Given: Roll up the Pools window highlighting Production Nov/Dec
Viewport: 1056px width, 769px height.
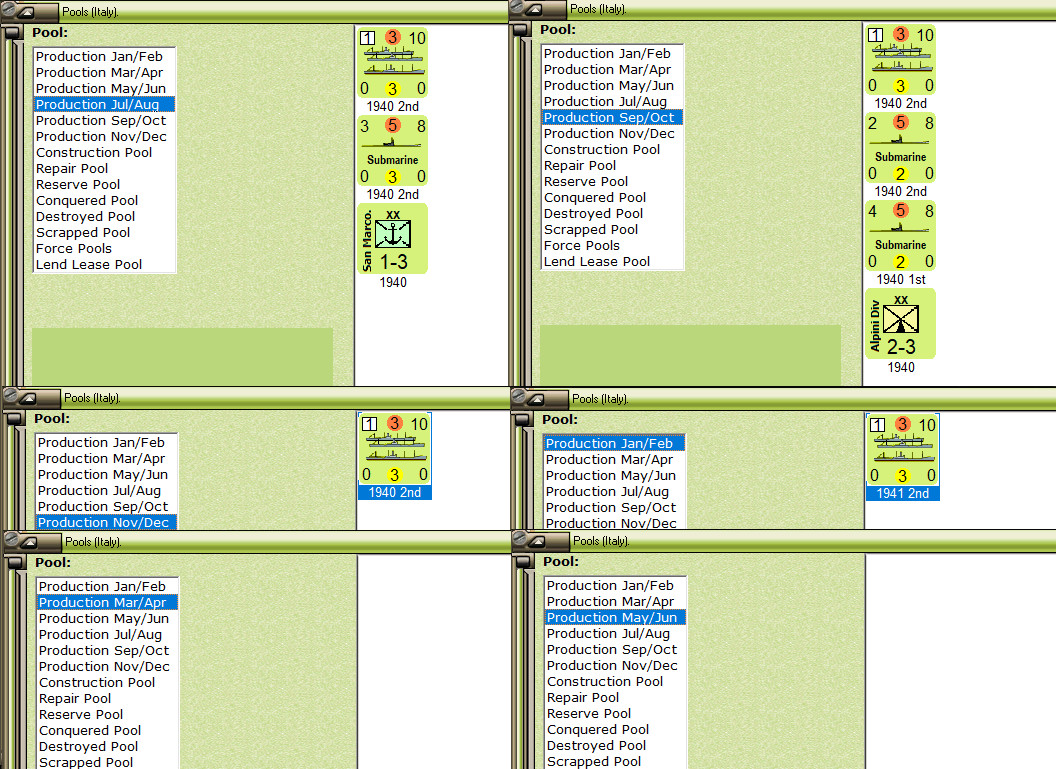Looking at the screenshot, I should 27,399.
